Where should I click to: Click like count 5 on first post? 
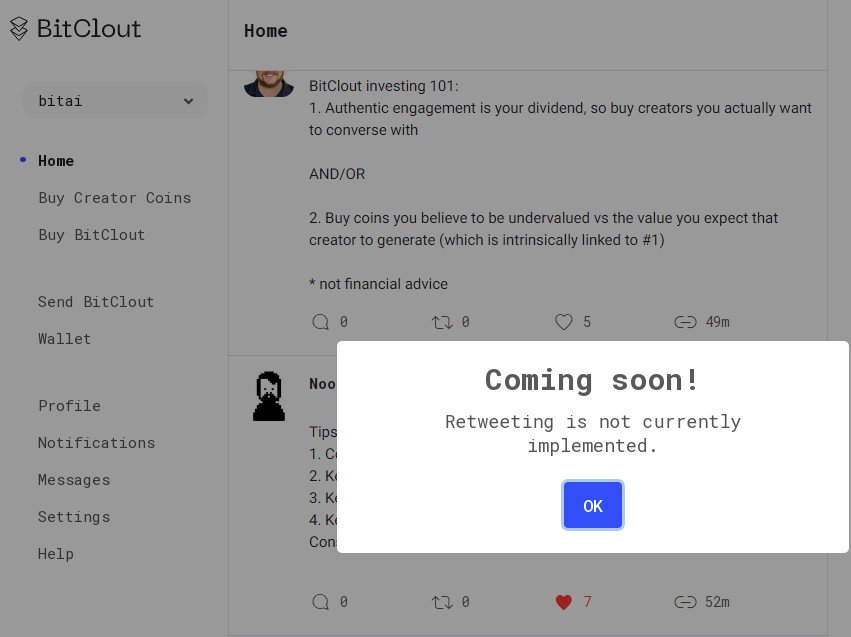click(x=587, y=322)
